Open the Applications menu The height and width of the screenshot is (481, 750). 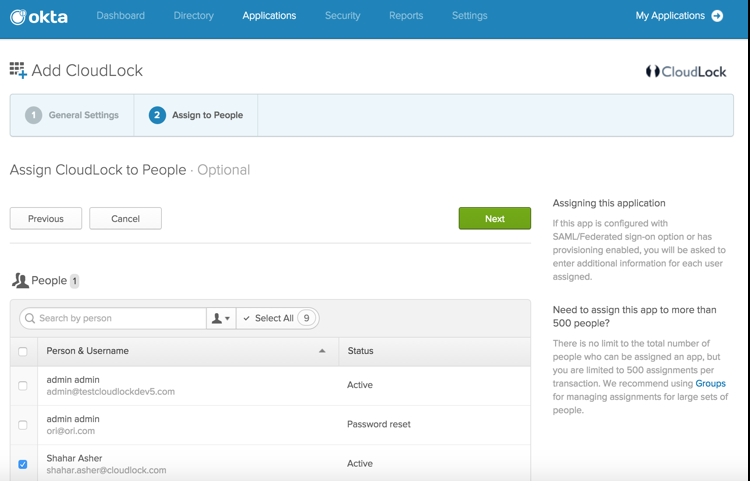pos(269,16)
